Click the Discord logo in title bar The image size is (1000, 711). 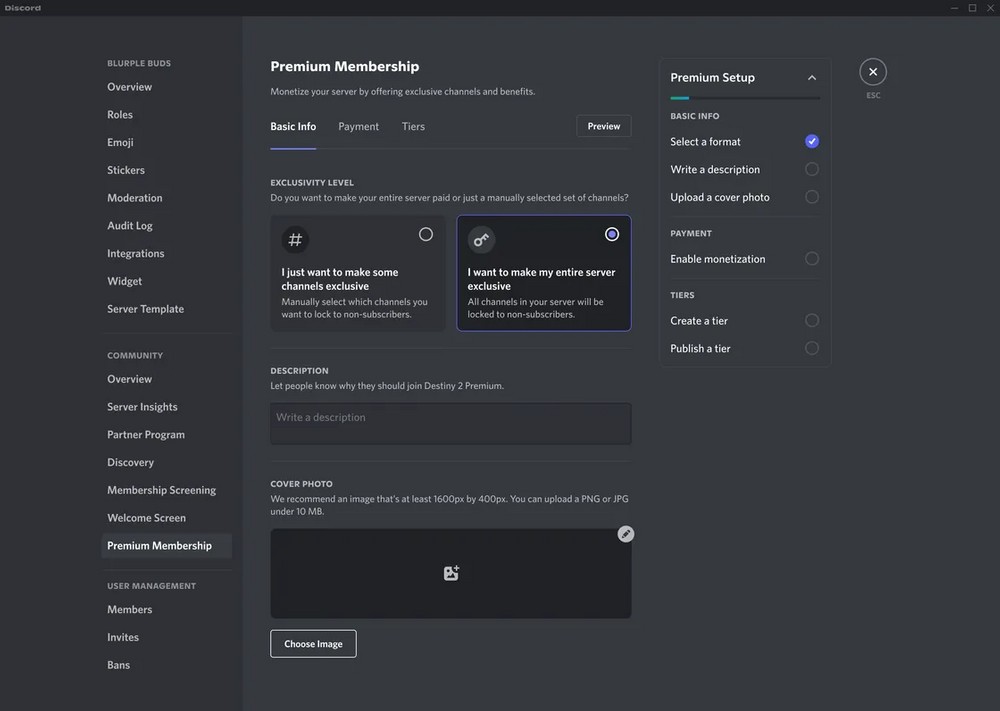(21, 8)
